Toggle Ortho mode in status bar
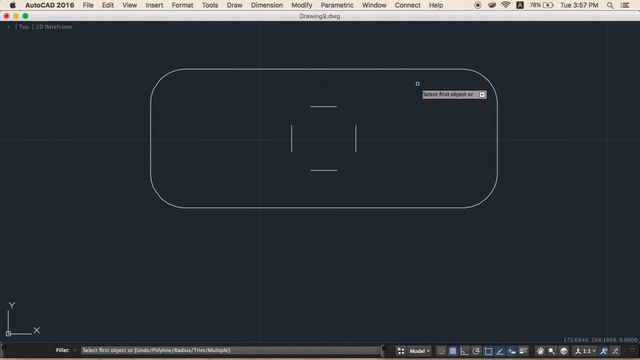Image resolution: width=640 pixels, height=360 pixels. coord(464,351)
